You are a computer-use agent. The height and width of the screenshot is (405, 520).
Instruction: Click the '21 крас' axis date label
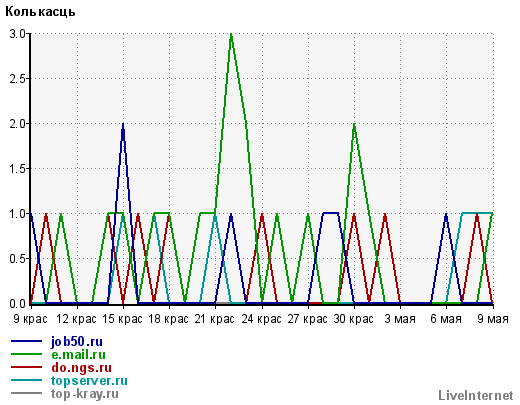pyautogui.click(x=215, y=319)
